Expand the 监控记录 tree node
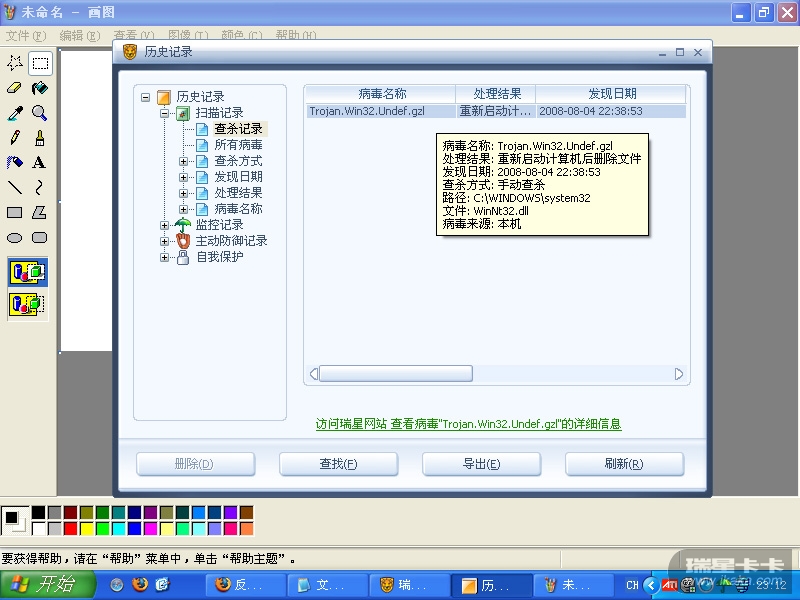Image resolution: width=800 pixels, height=600 pixels. coord(164,225)
